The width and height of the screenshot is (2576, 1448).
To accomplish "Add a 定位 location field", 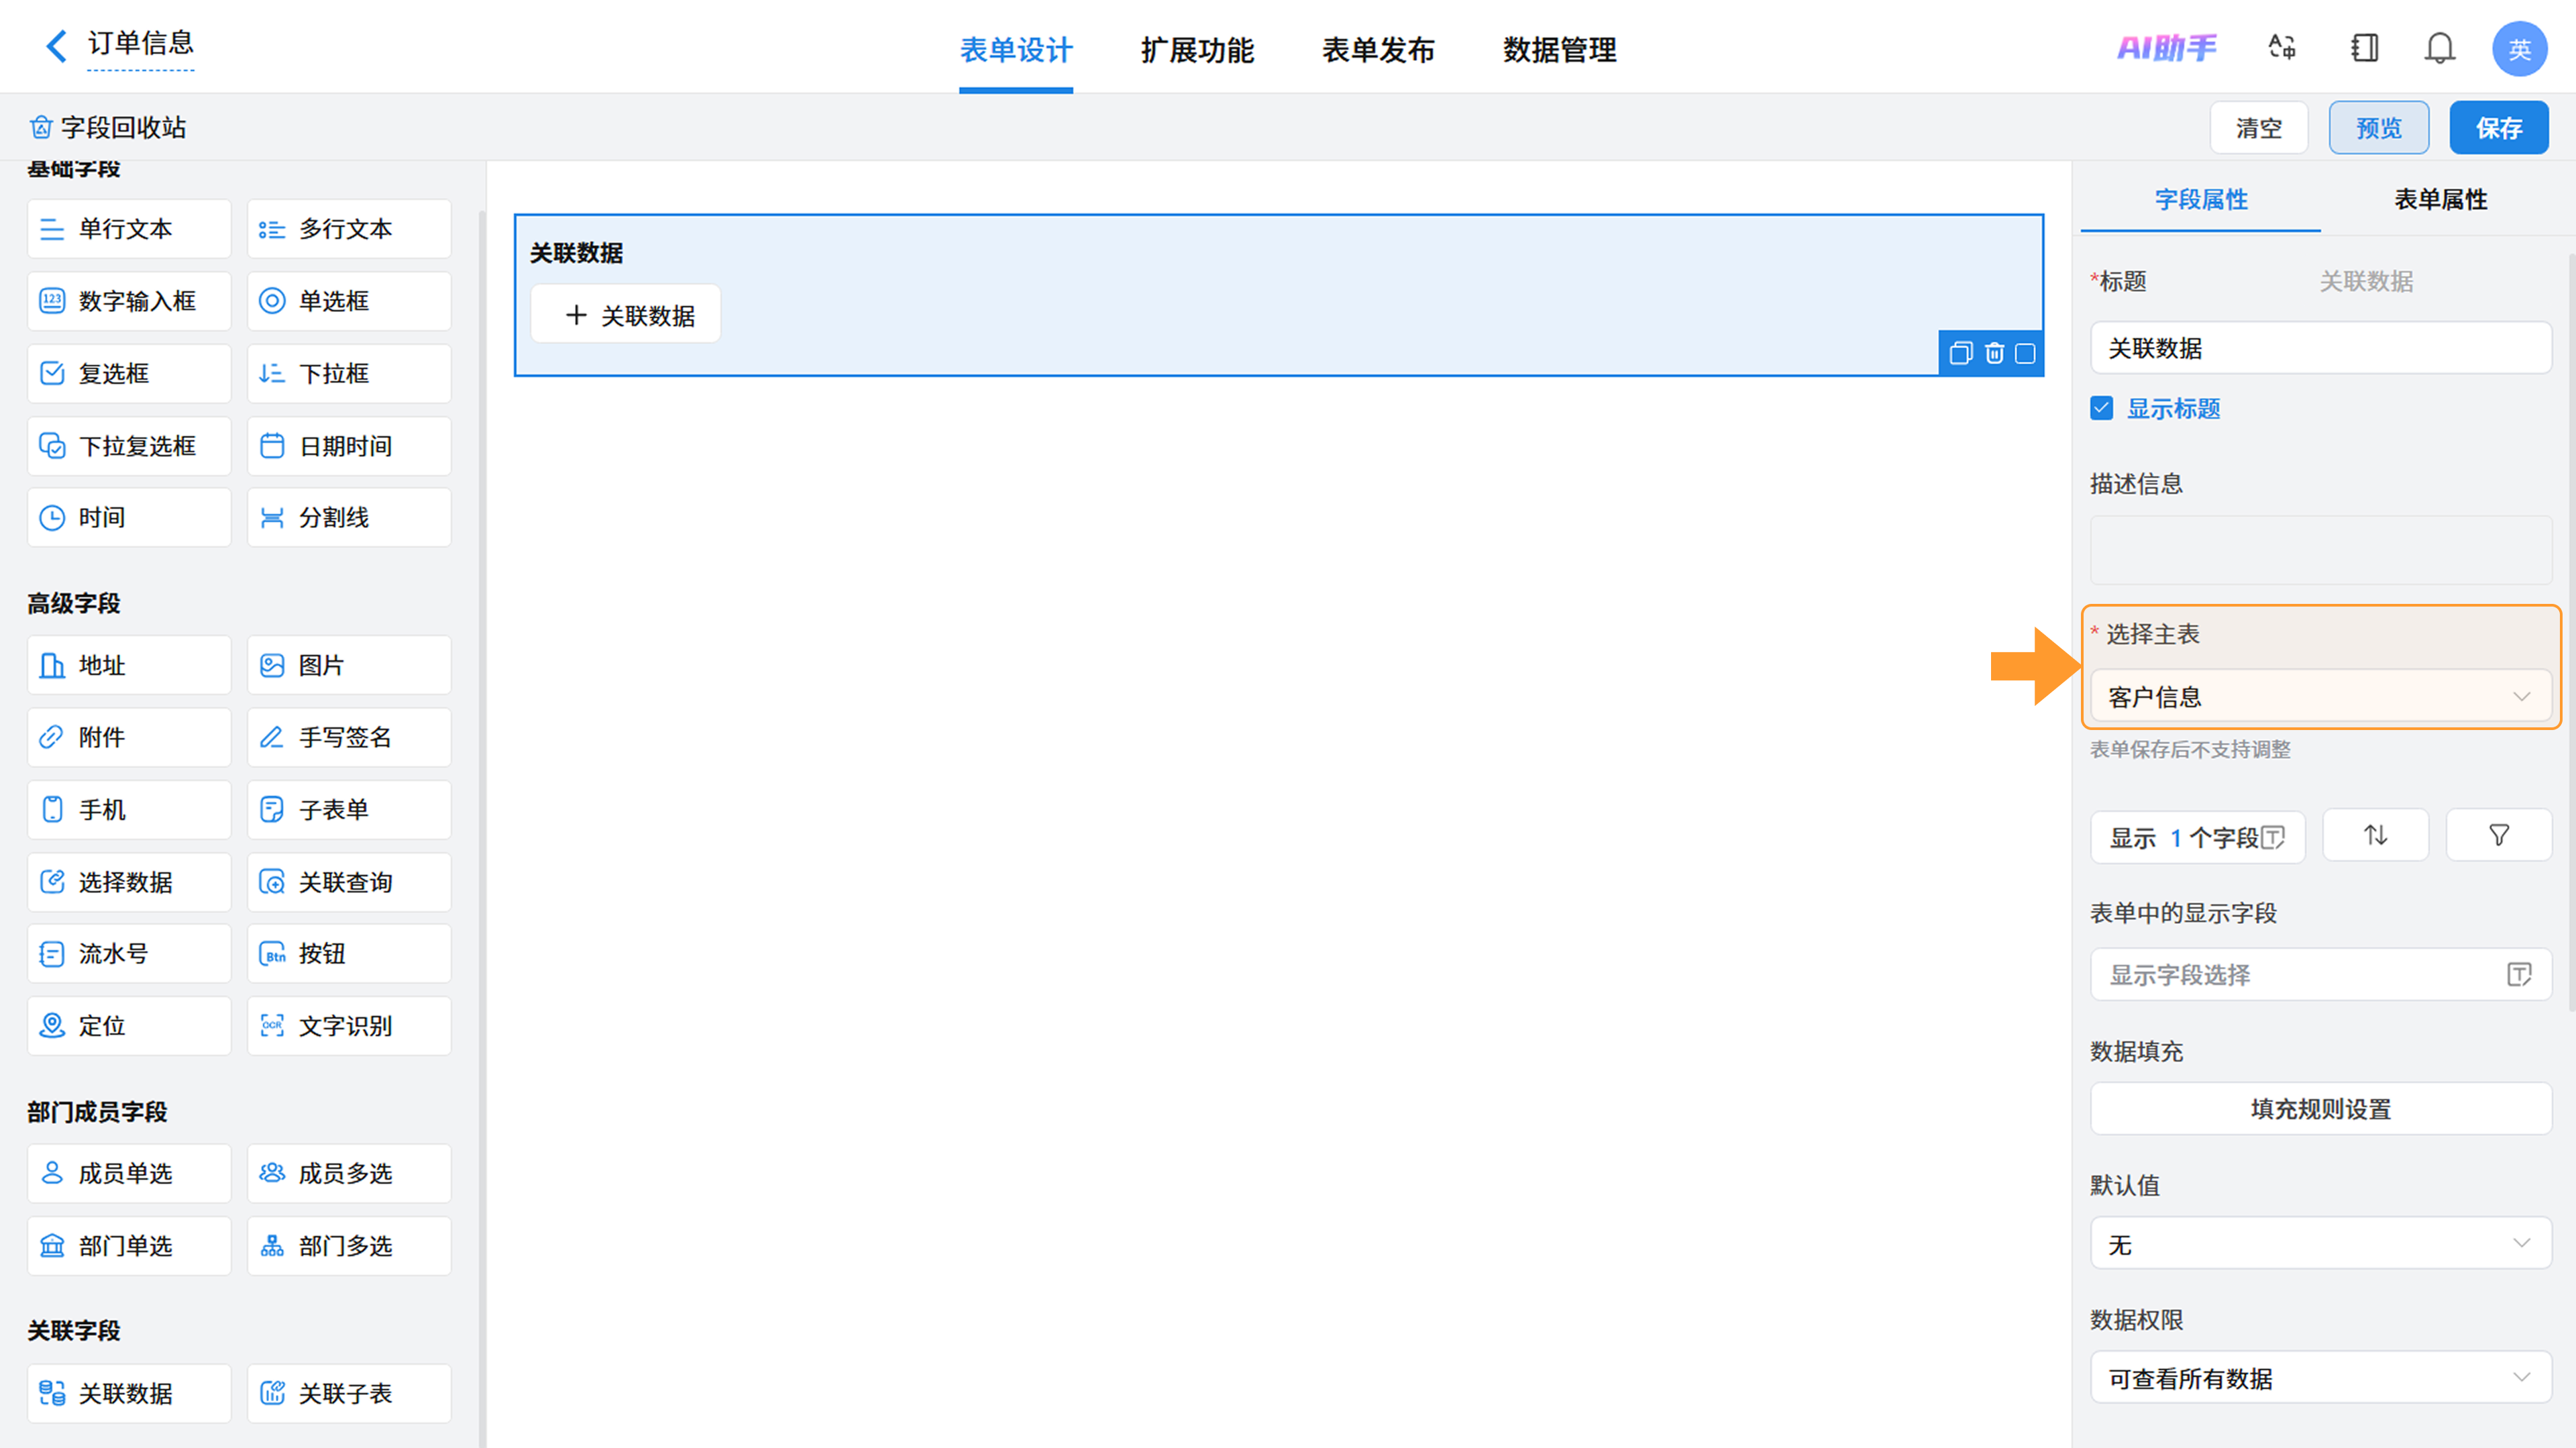I will 129,1025.
